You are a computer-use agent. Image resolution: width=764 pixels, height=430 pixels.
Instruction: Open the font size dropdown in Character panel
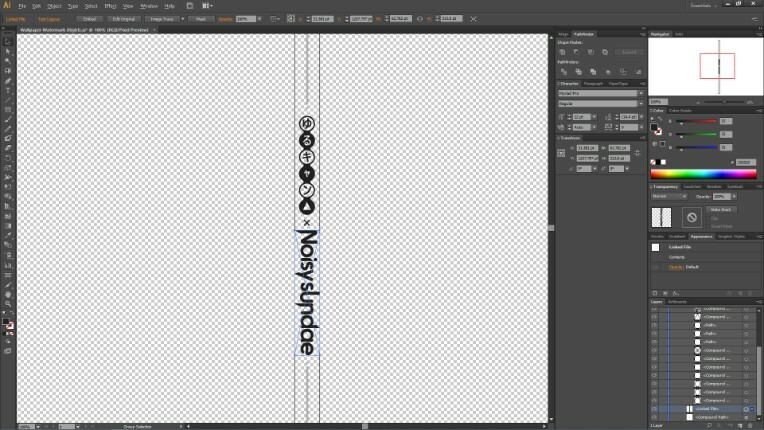click(x=594, y=117)
